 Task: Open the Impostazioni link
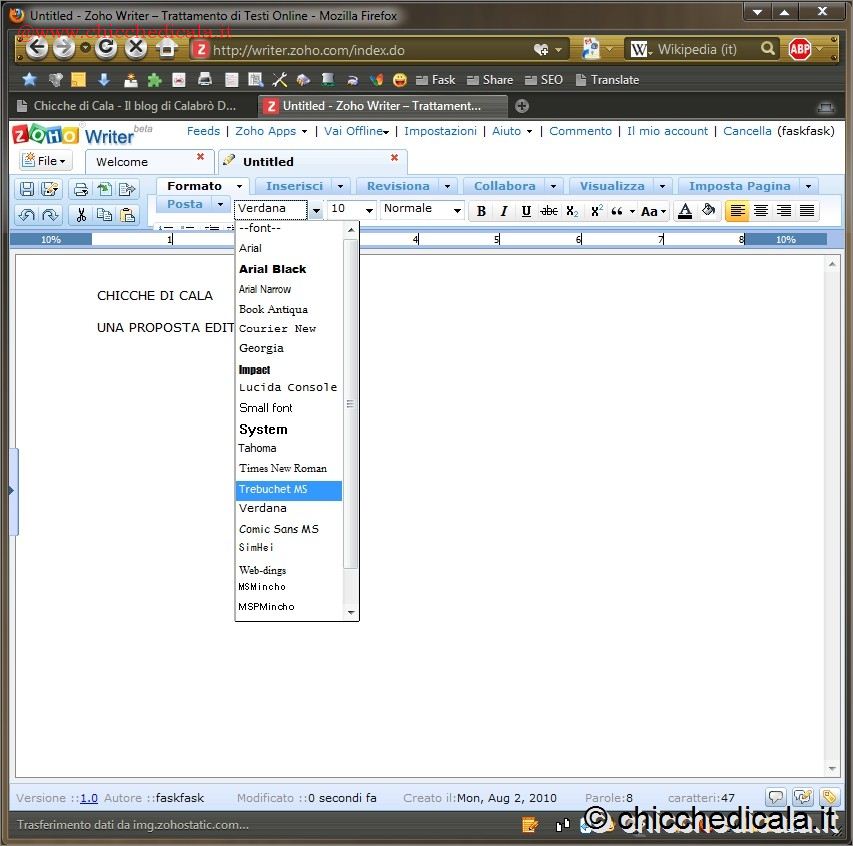pos(440,131)
